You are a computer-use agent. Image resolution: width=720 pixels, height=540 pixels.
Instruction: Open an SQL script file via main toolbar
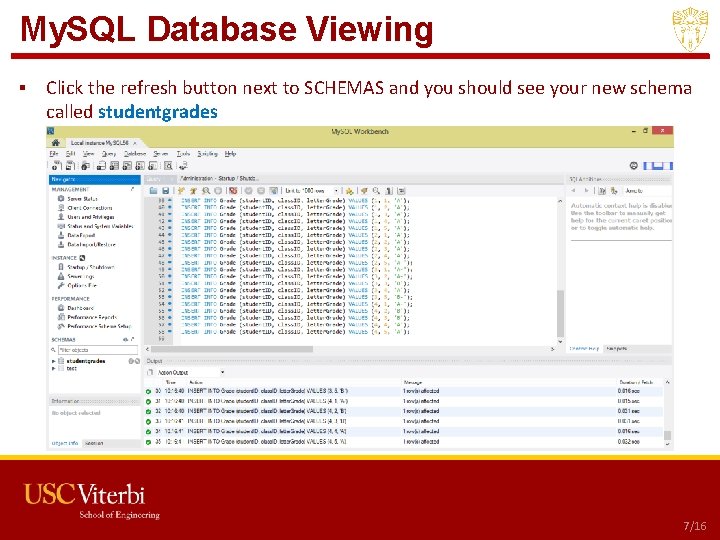click(x=70, y=166)
